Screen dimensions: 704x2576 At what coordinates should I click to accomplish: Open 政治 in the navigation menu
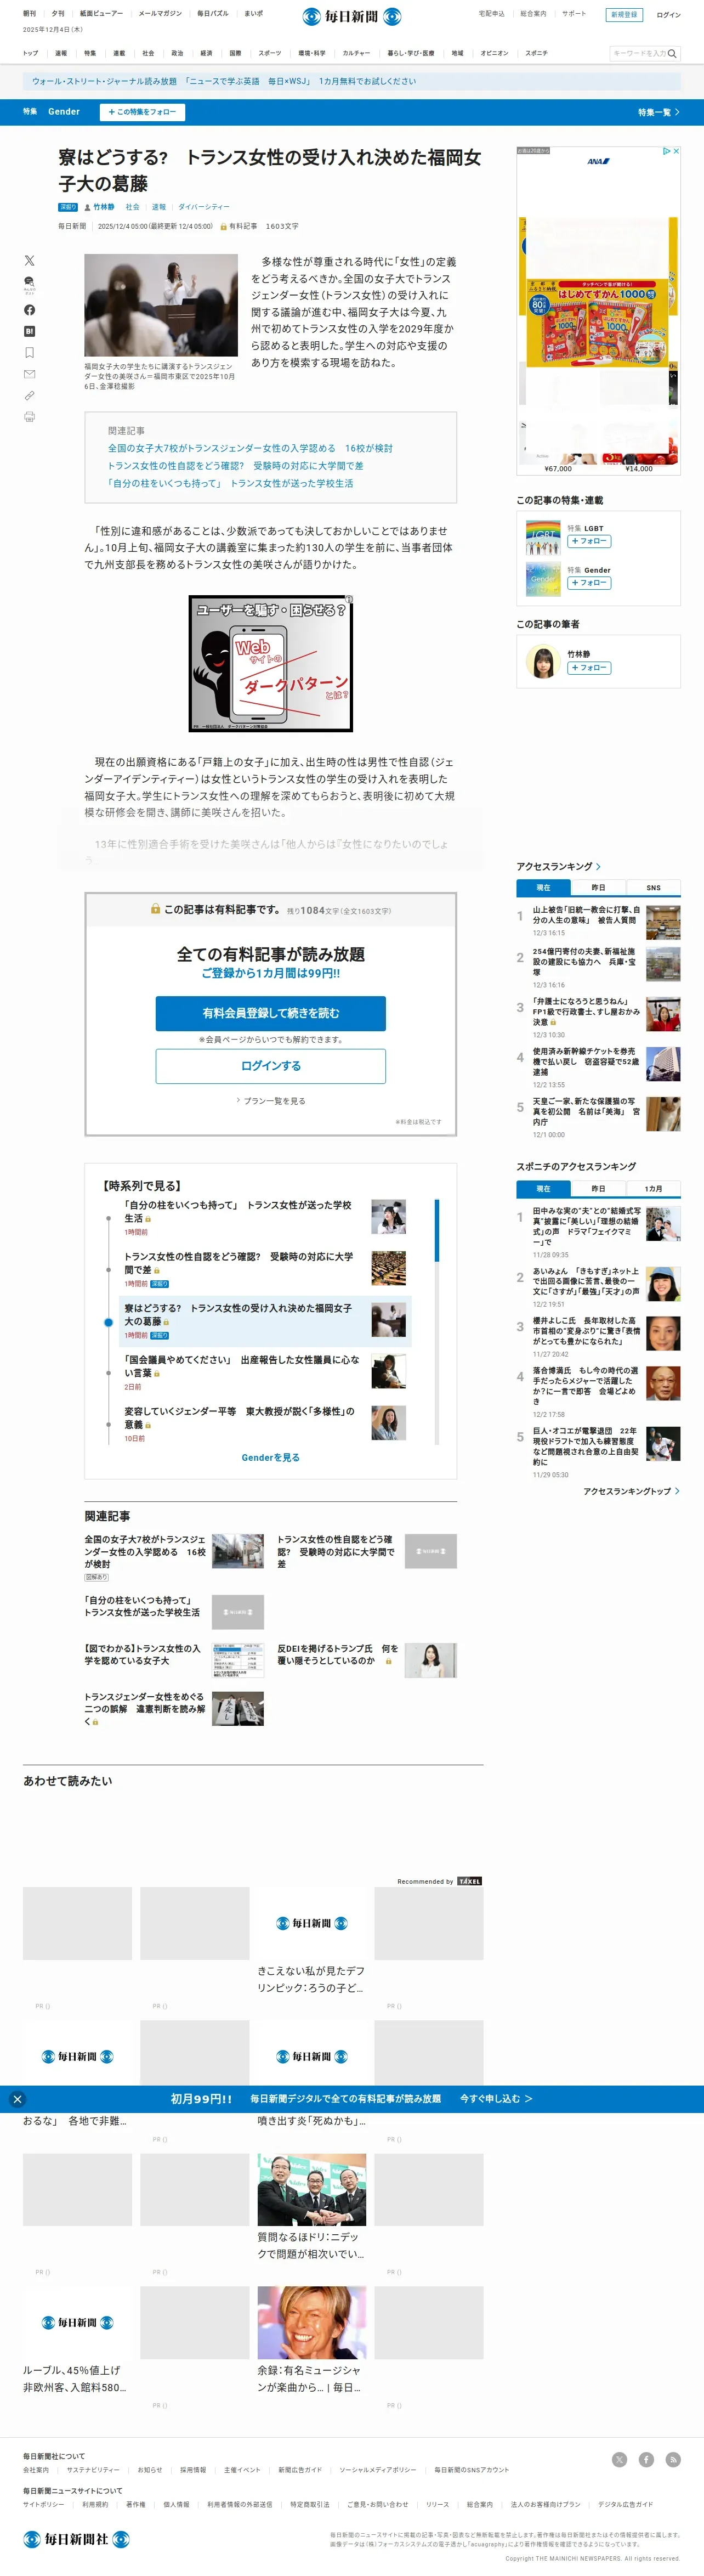pyautogui.click(x=177, y=53)
